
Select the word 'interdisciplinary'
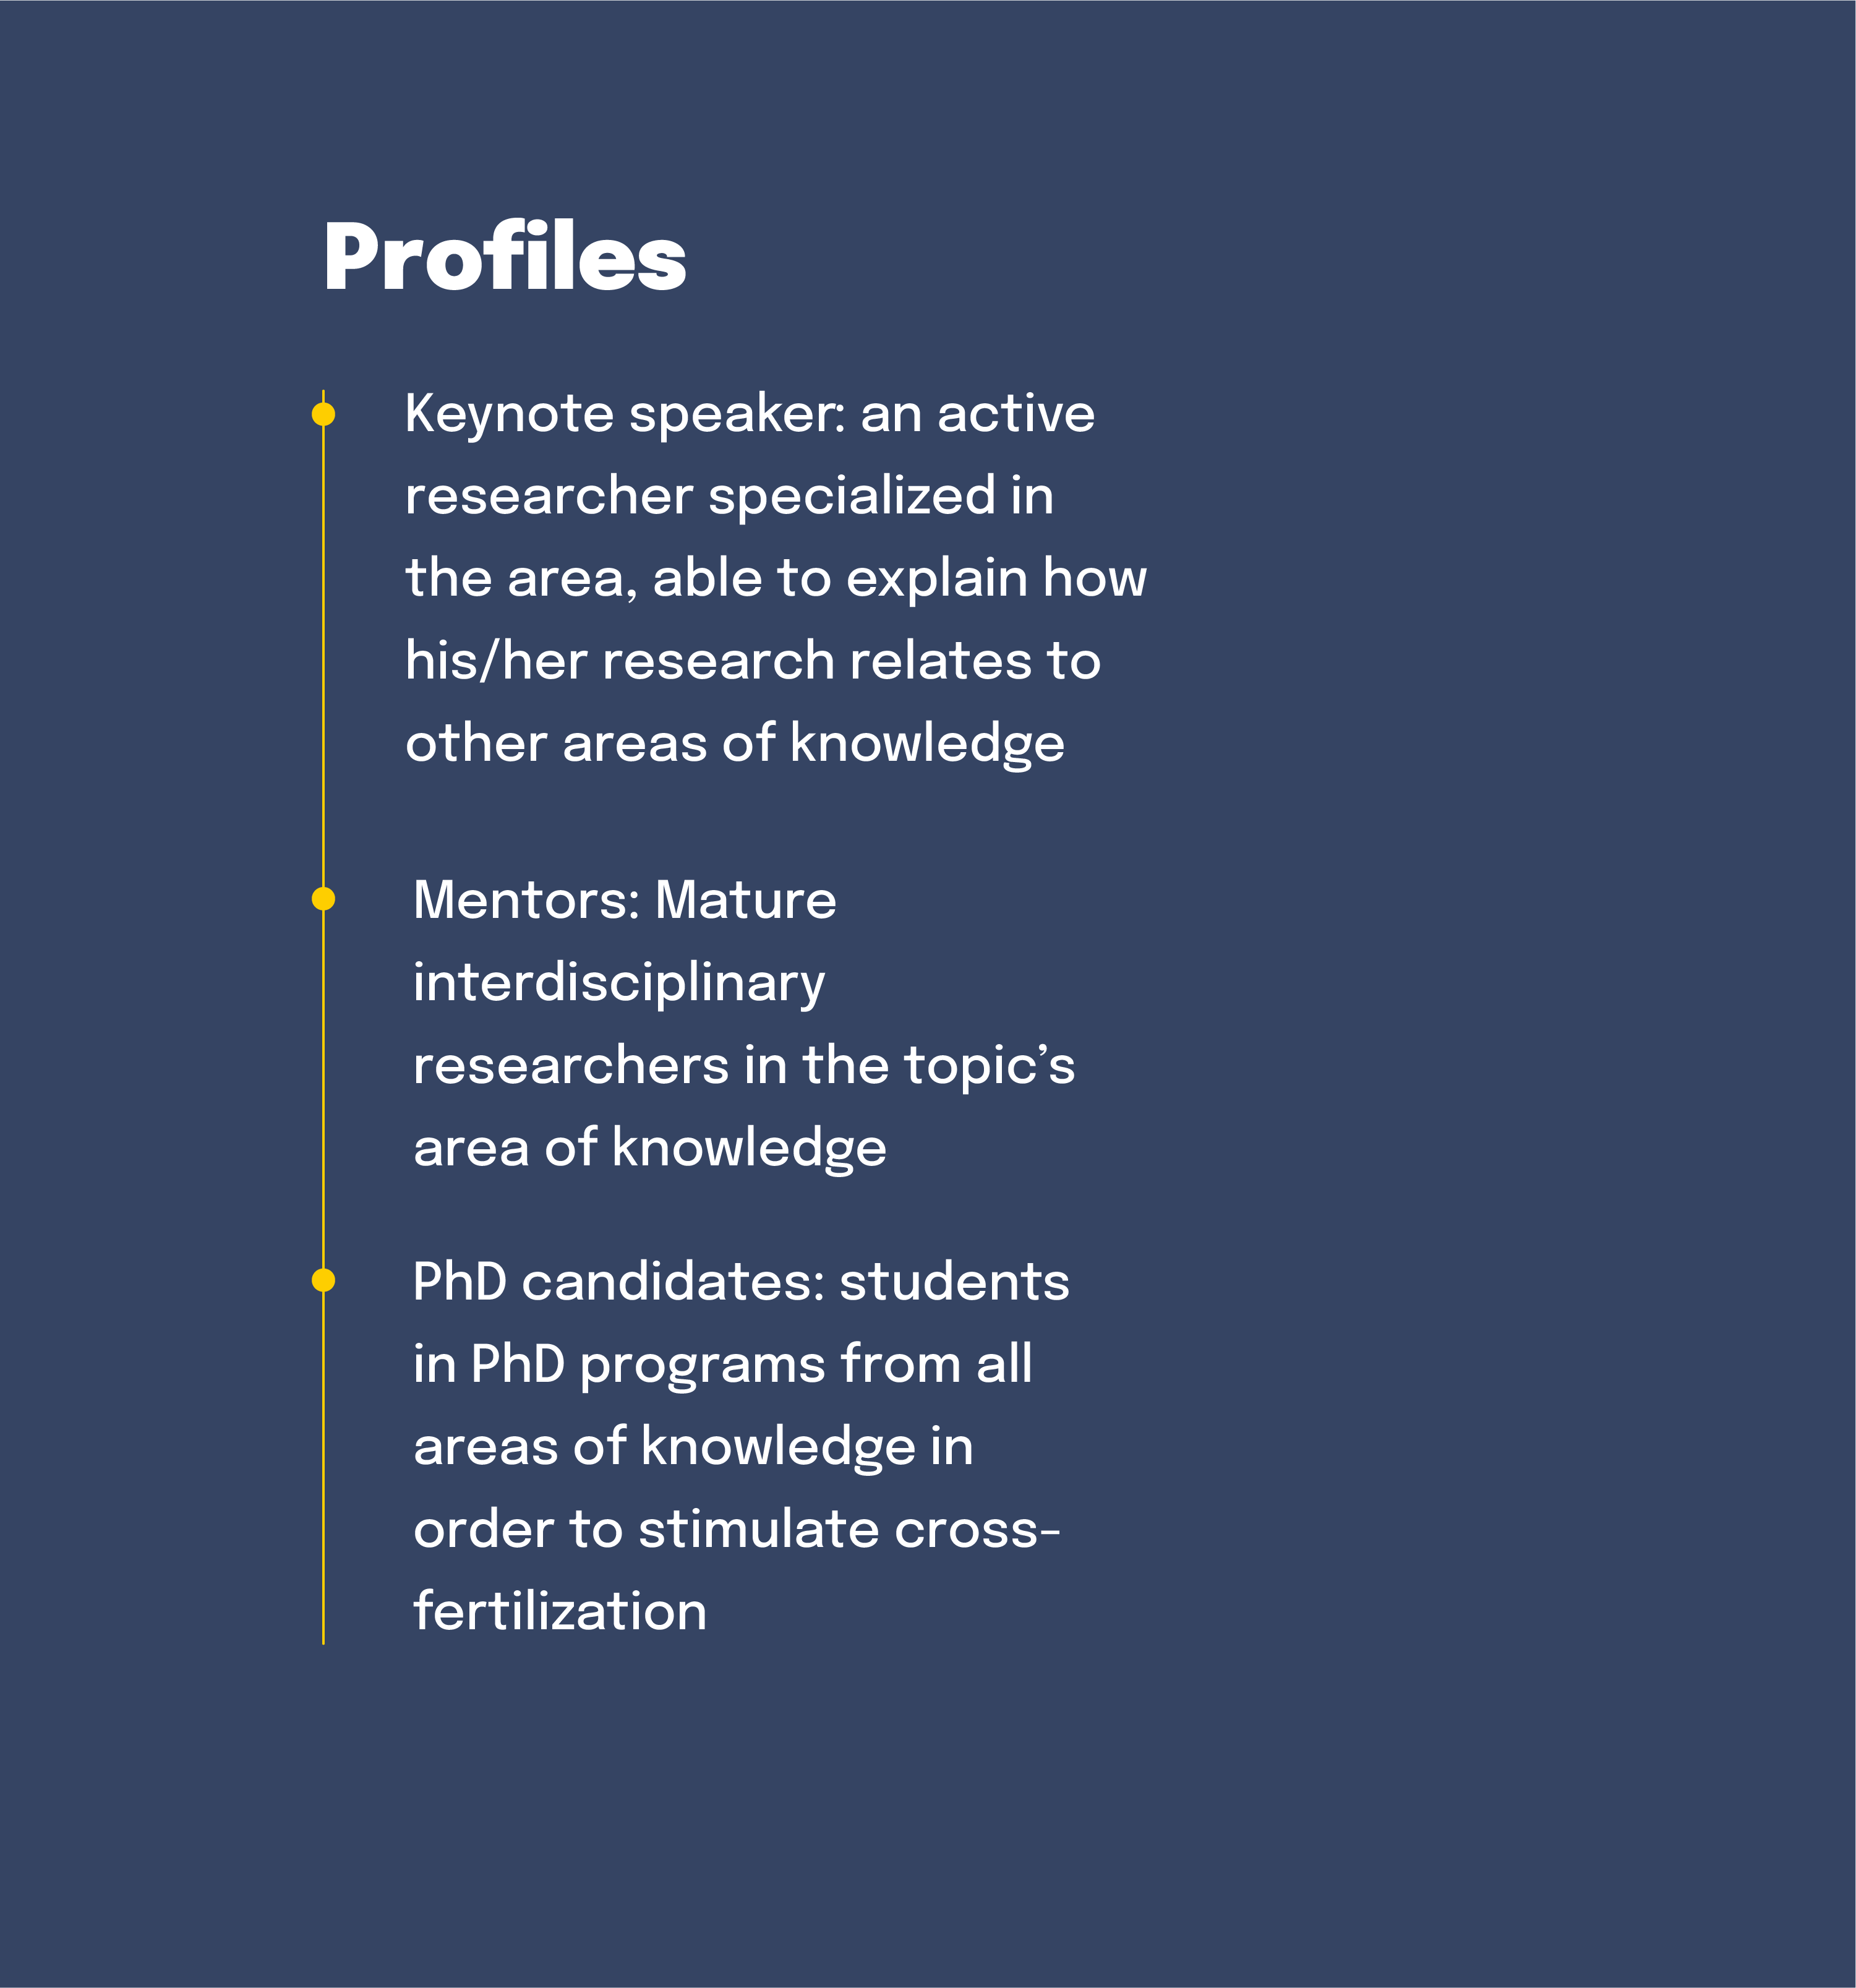coord(619,984)
